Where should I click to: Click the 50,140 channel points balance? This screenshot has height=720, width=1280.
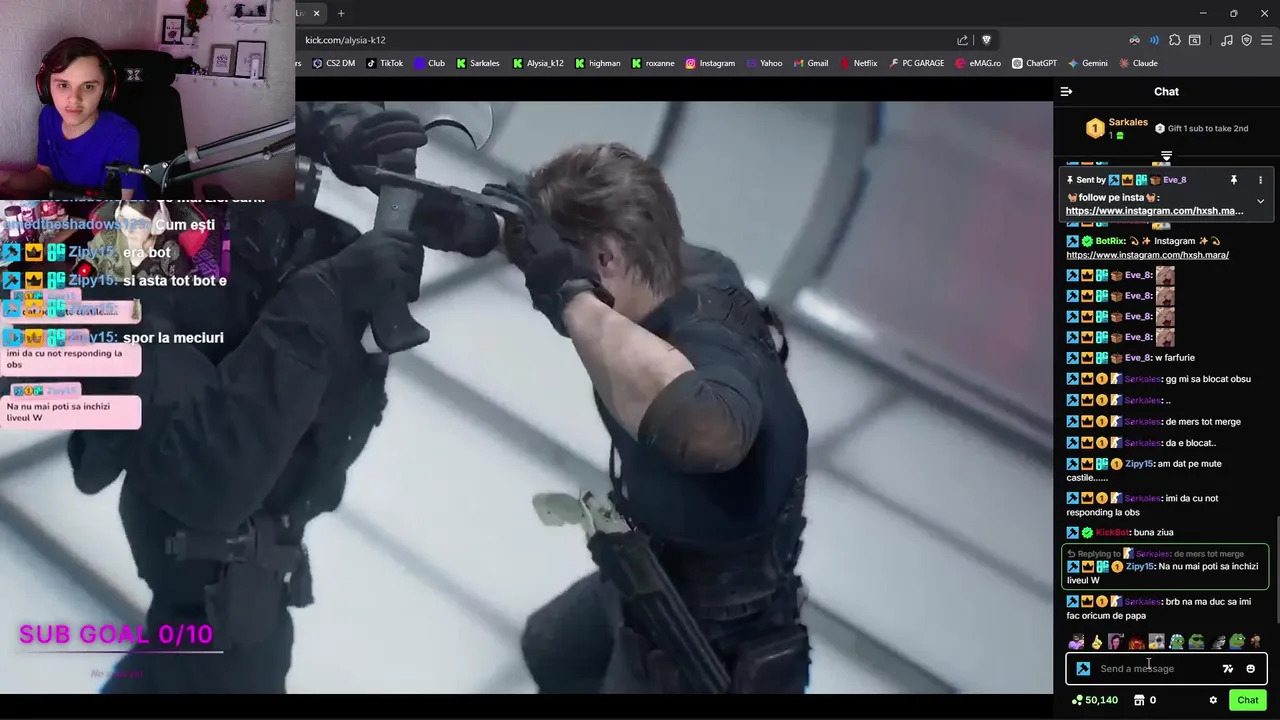(1094, 700)
